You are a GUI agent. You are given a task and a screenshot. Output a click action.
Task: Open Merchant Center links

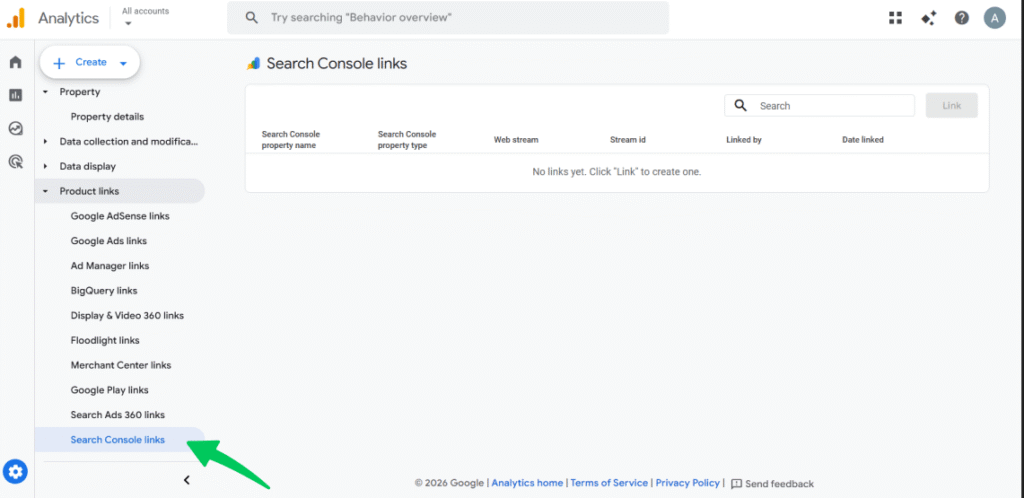pos(121,365)
